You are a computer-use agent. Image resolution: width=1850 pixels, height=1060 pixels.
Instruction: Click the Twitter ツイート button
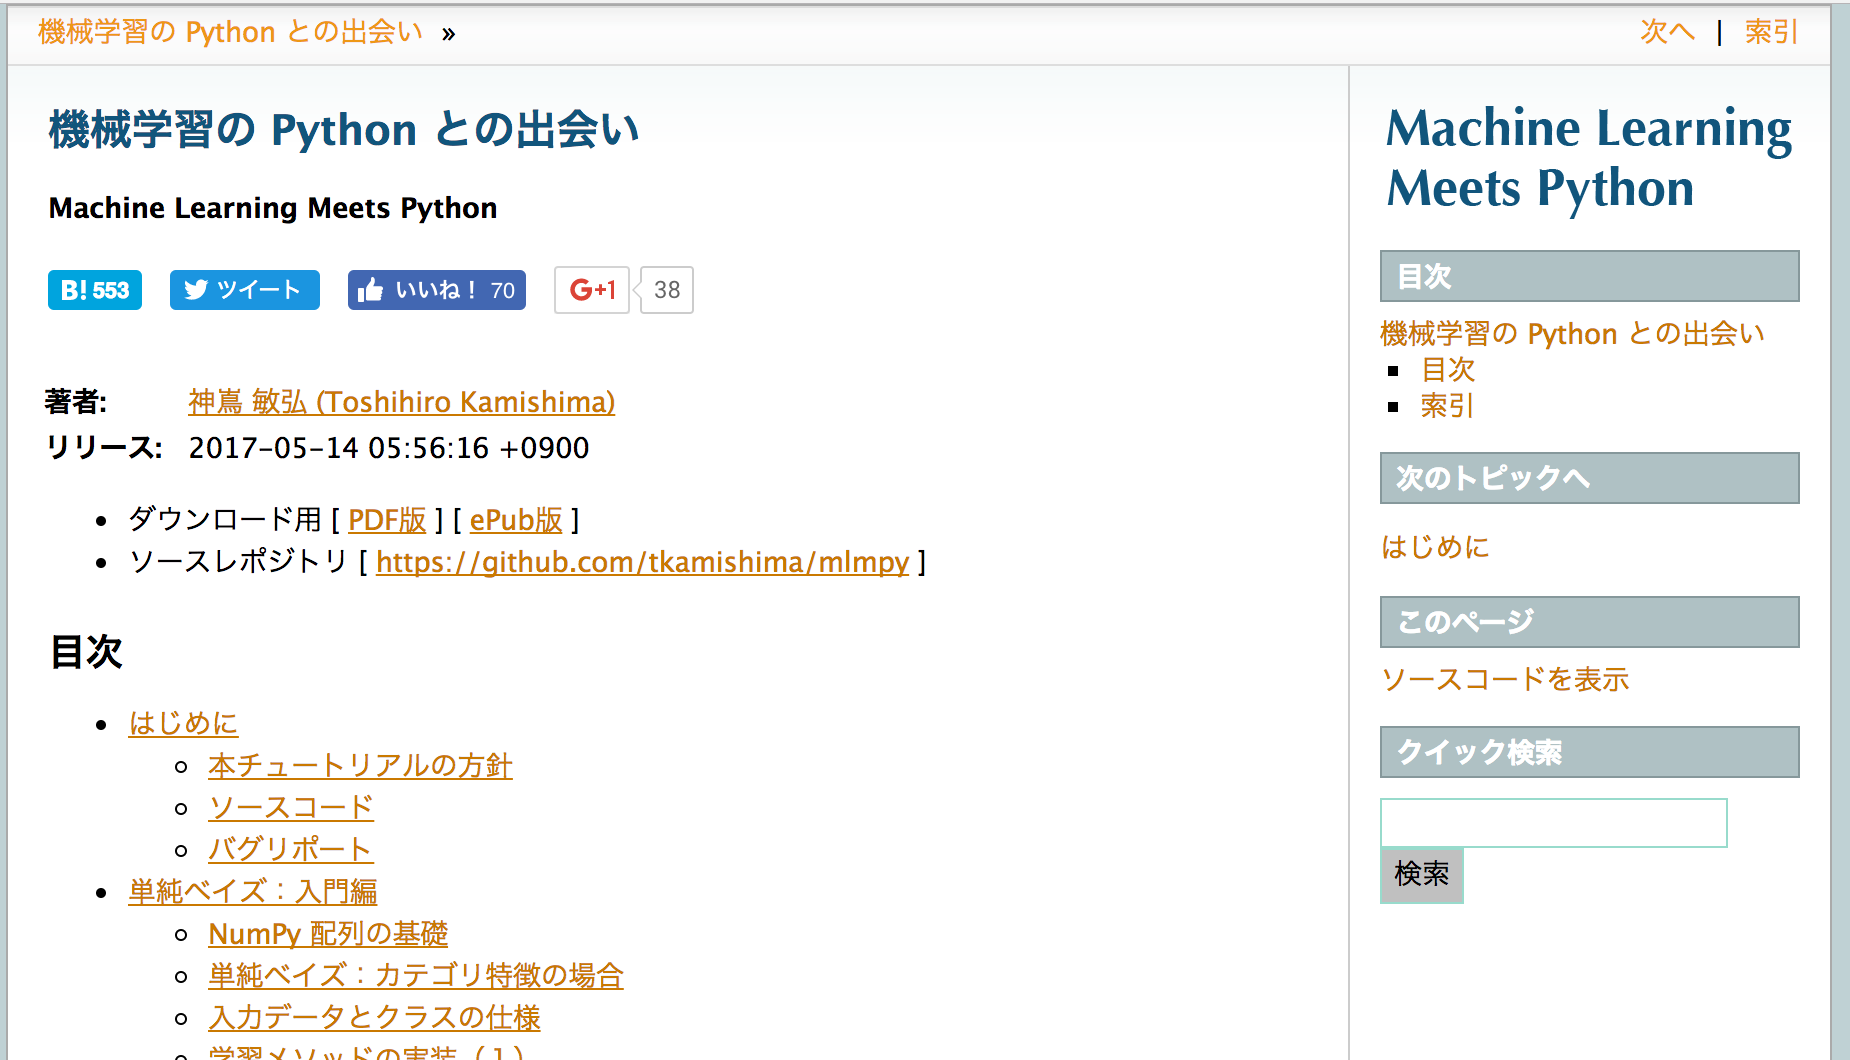coord(245,290)
